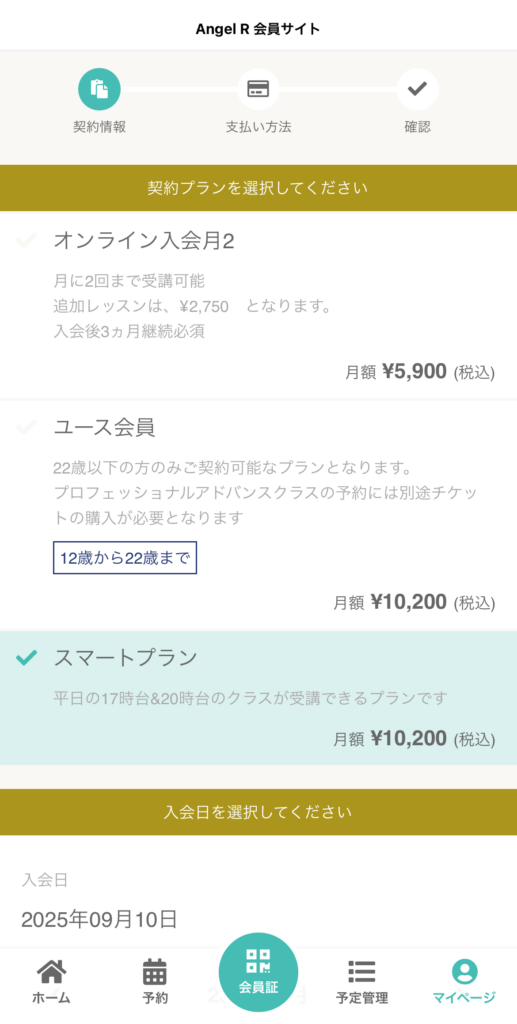Tap the 支払い方法 credit card step icon
The height and width of the screenshot is (1024, 517).
(258, 89)
